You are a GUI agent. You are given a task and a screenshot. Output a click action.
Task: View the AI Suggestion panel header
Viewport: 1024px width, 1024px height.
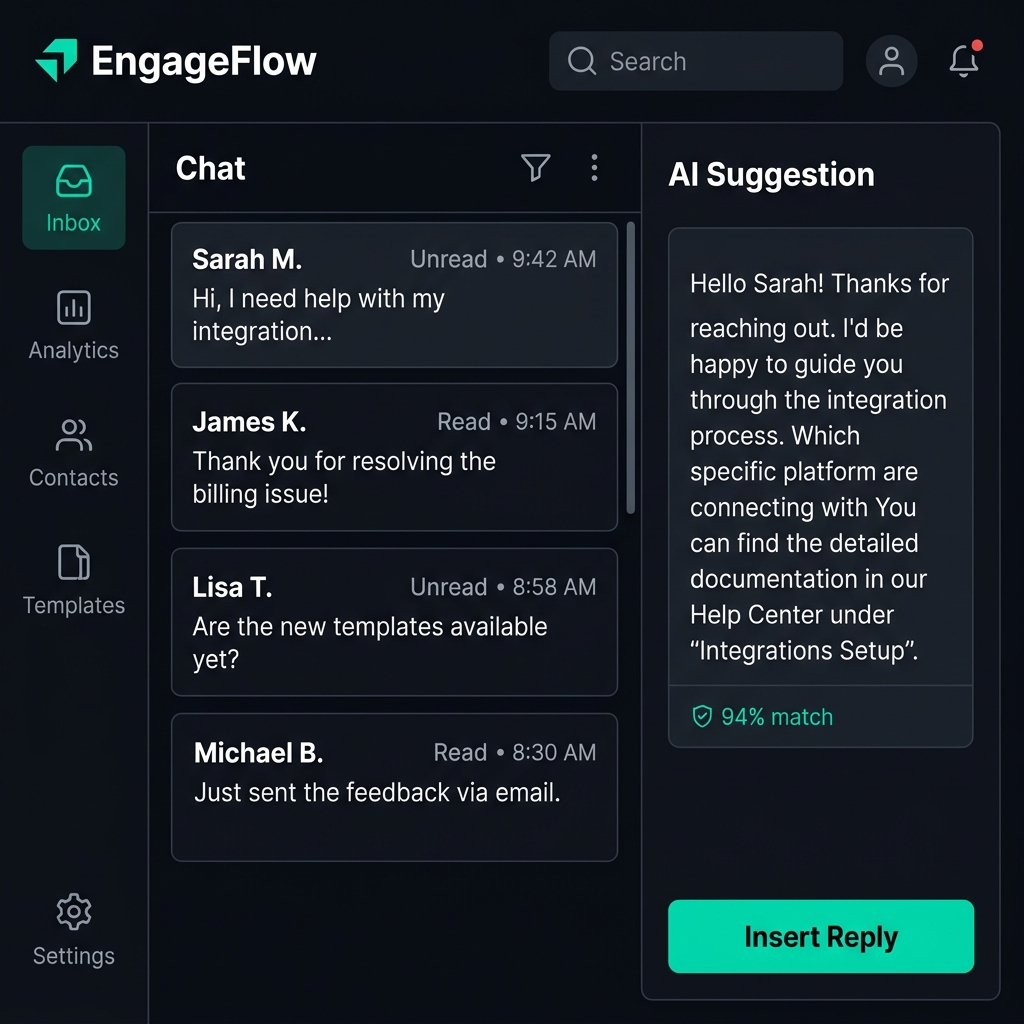pyautogui.click(x=771, y=174)
